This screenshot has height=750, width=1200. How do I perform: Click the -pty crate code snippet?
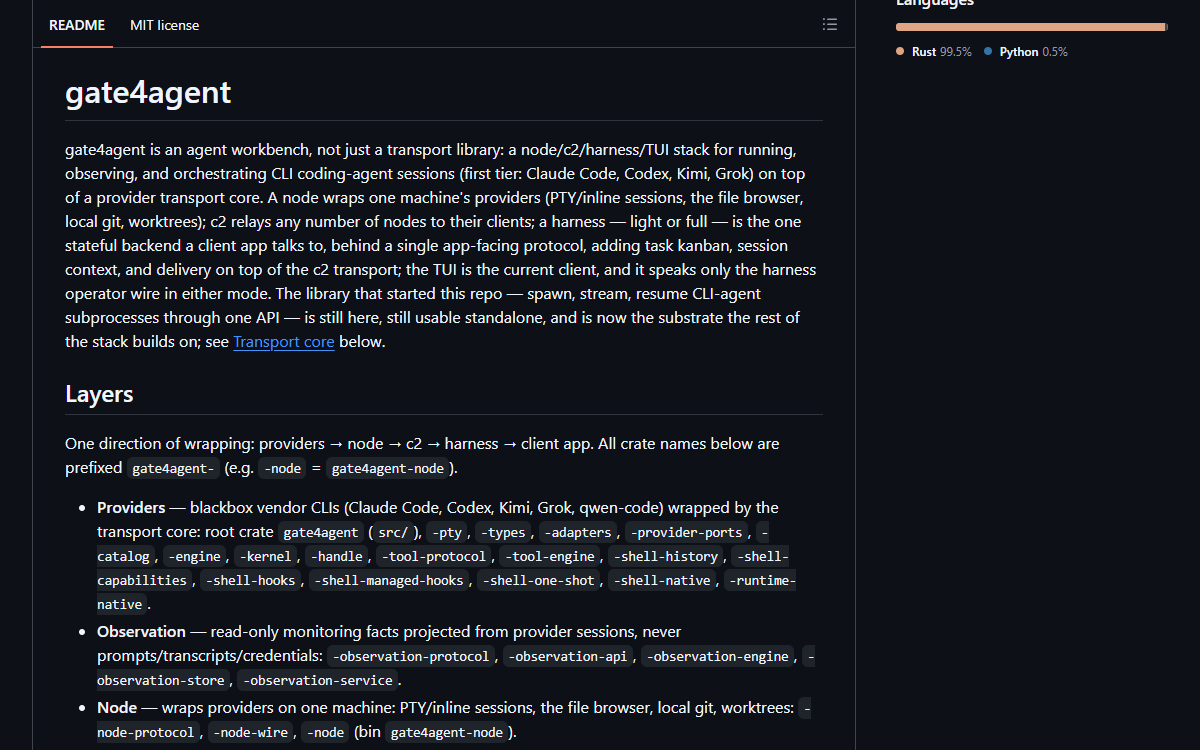[x=446, y=532]
